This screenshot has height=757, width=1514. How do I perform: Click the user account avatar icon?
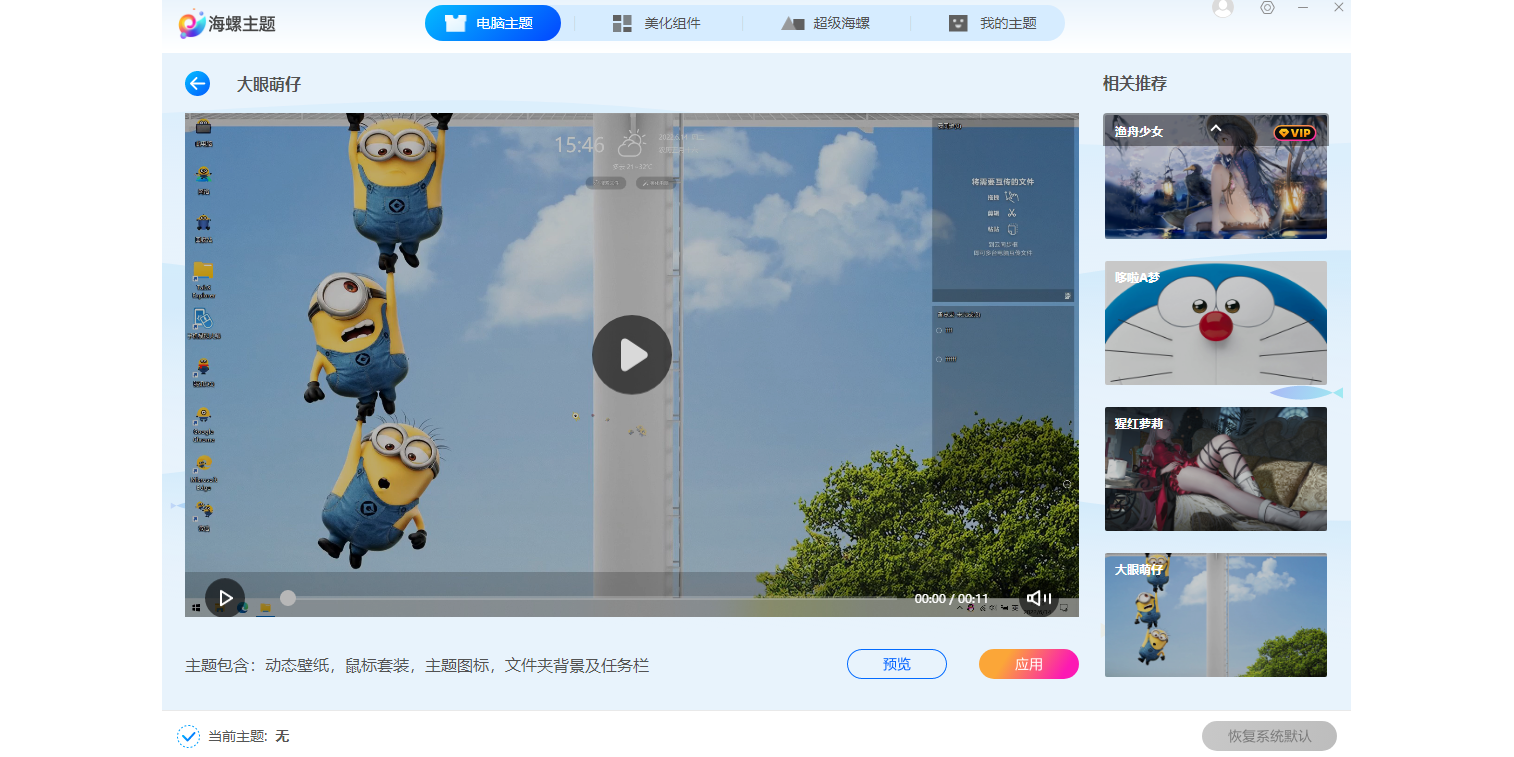click(x=1222, y=8)
